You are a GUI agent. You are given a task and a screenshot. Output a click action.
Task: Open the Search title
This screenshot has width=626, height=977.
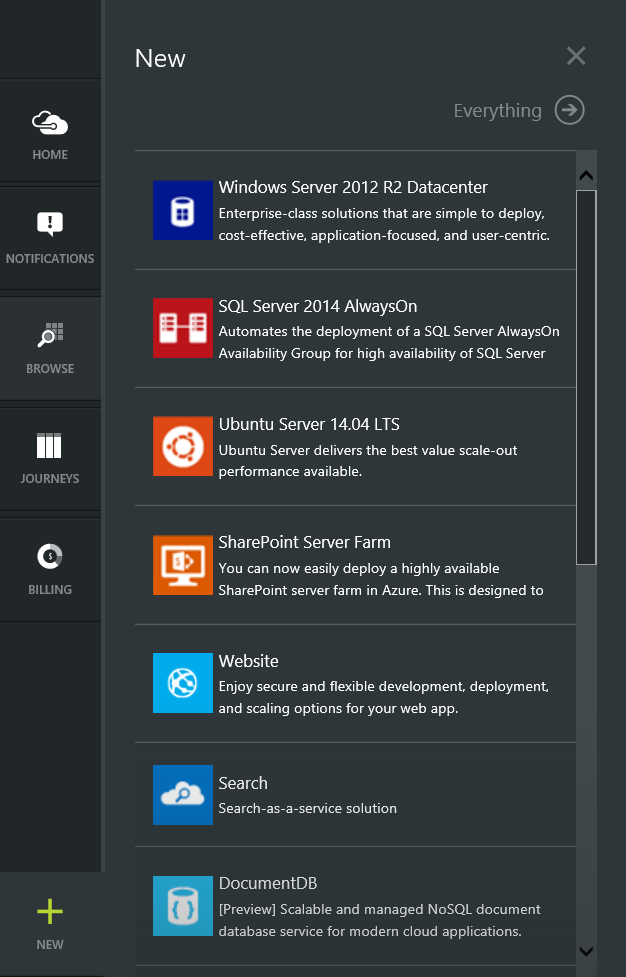click(243, 783)
